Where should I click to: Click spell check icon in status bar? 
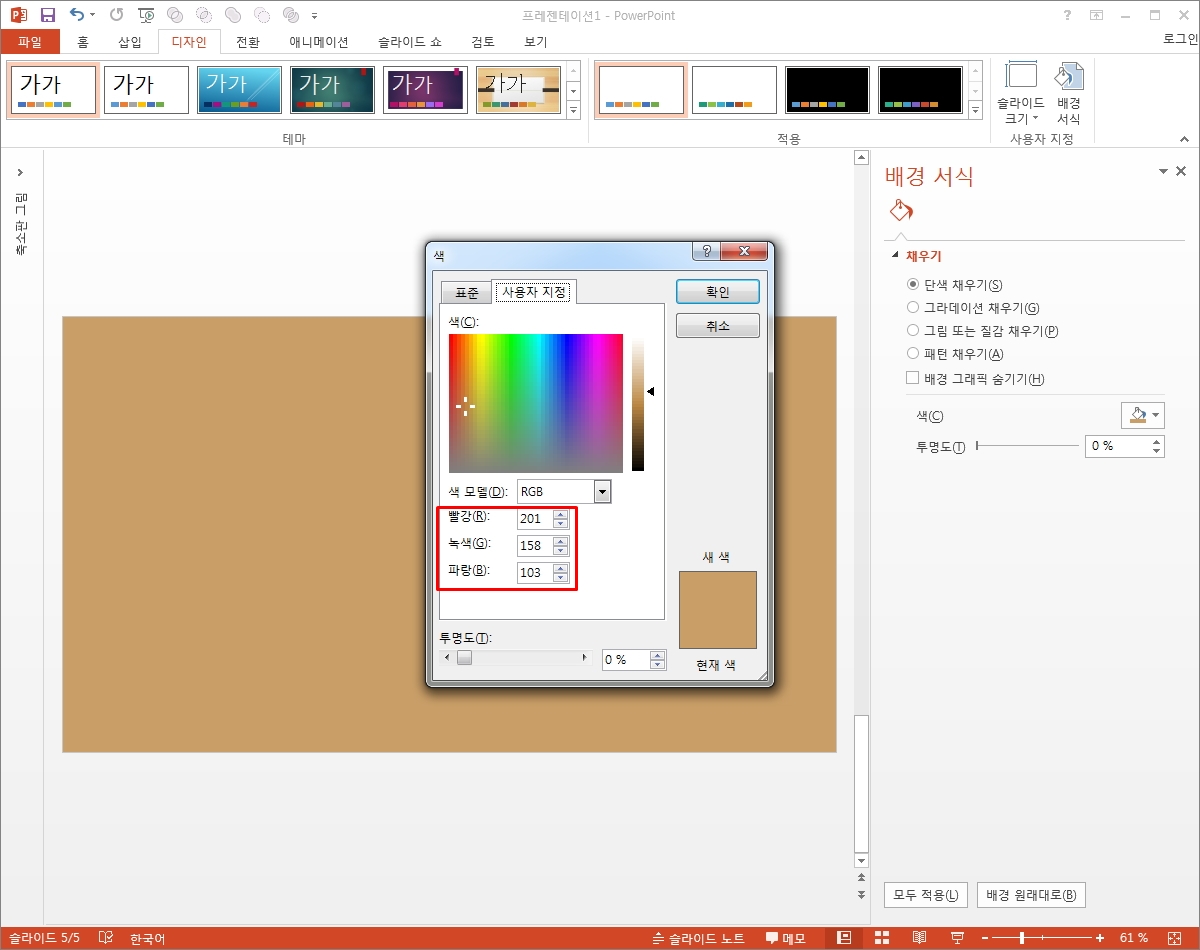pos(106,938)
